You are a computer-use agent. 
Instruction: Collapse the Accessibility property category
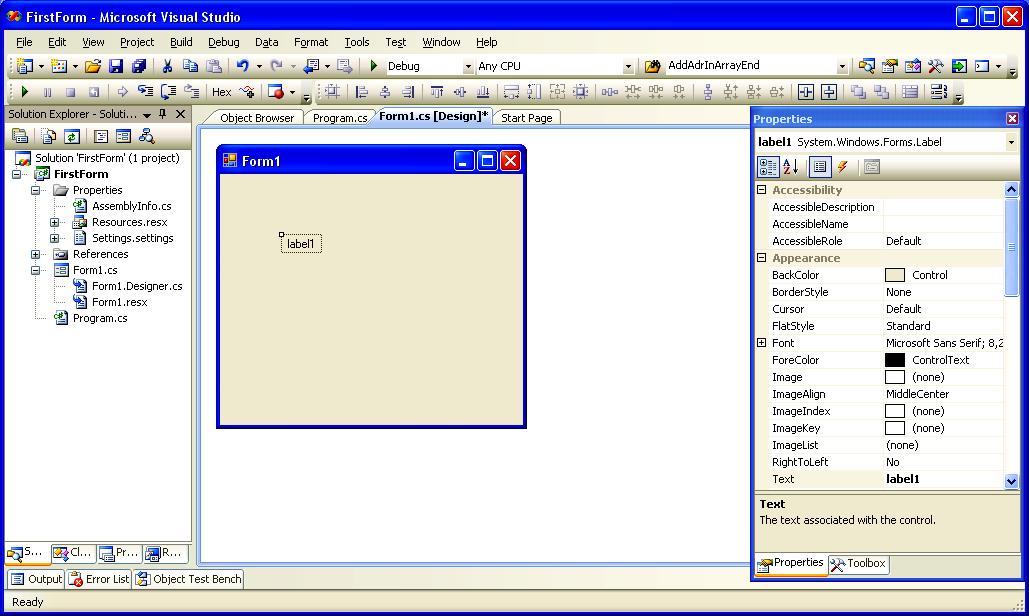point(762,190)
